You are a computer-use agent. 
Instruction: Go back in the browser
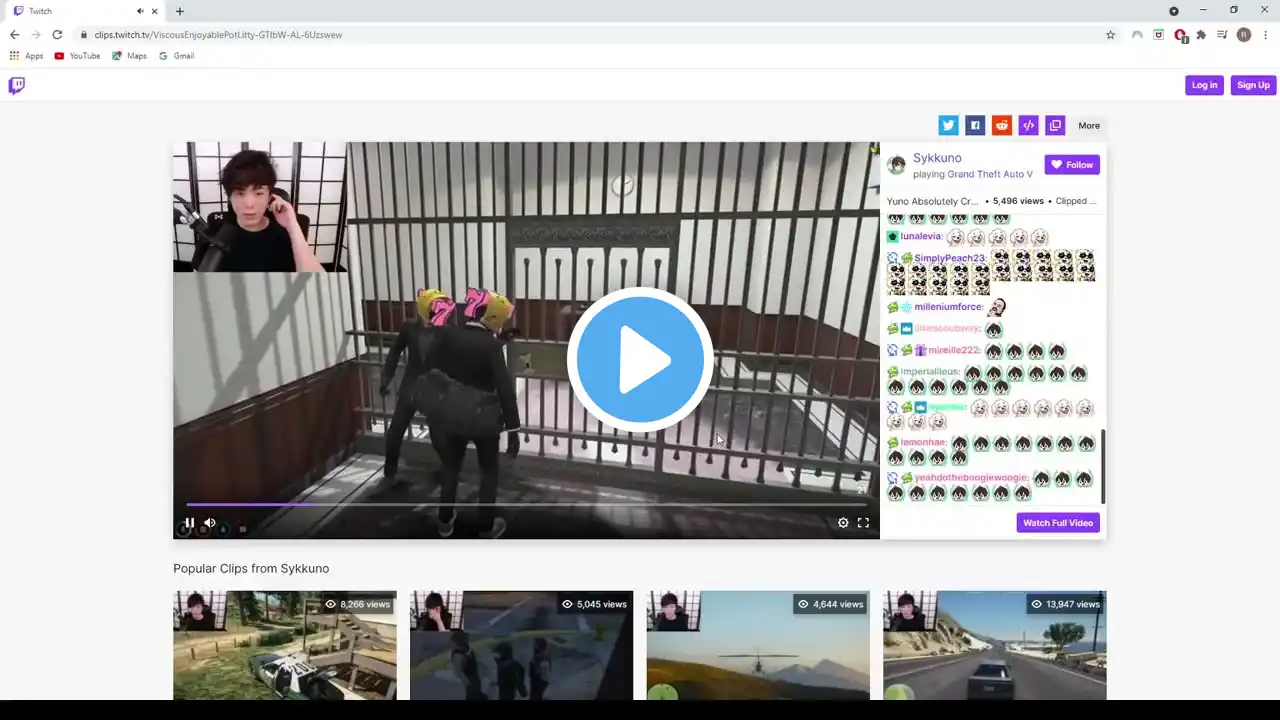tap(14, 35)
